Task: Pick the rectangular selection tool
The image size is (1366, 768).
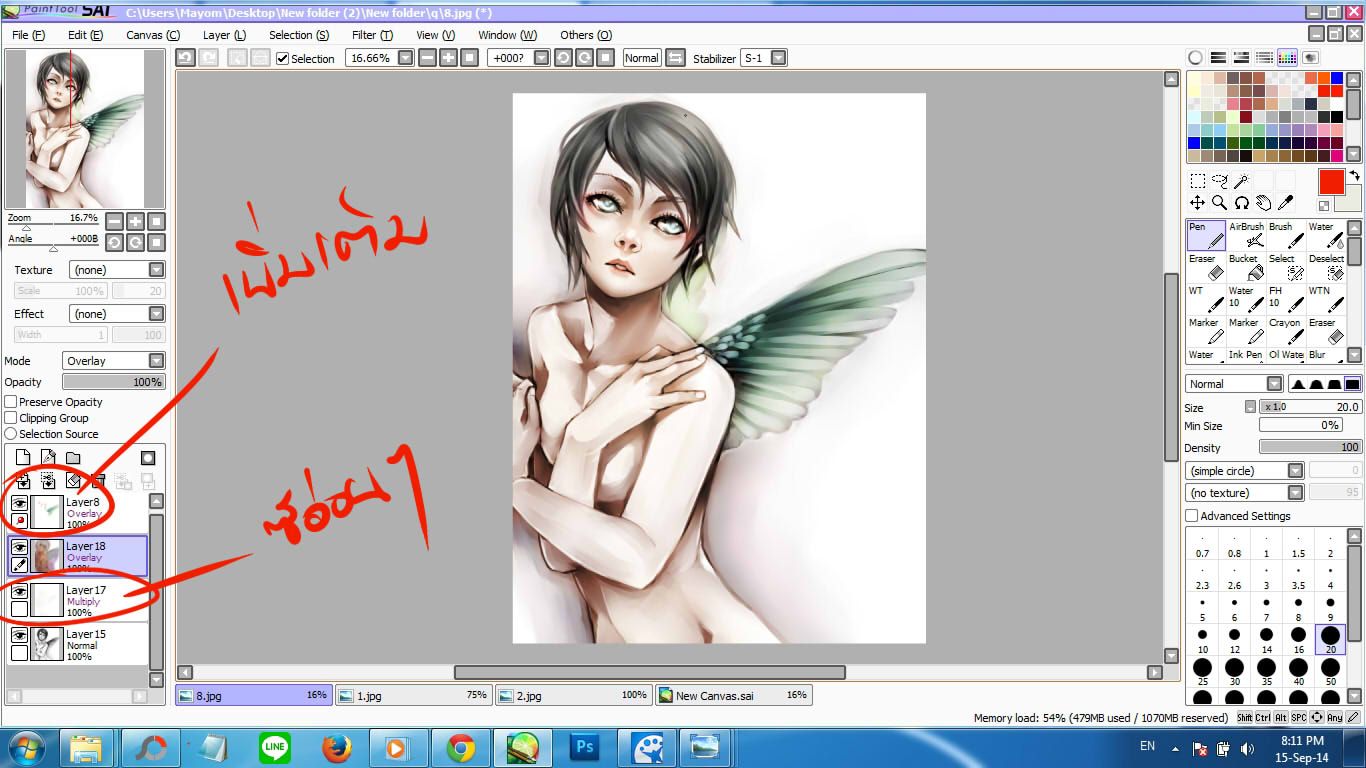Action: [x=1197, y=182]
